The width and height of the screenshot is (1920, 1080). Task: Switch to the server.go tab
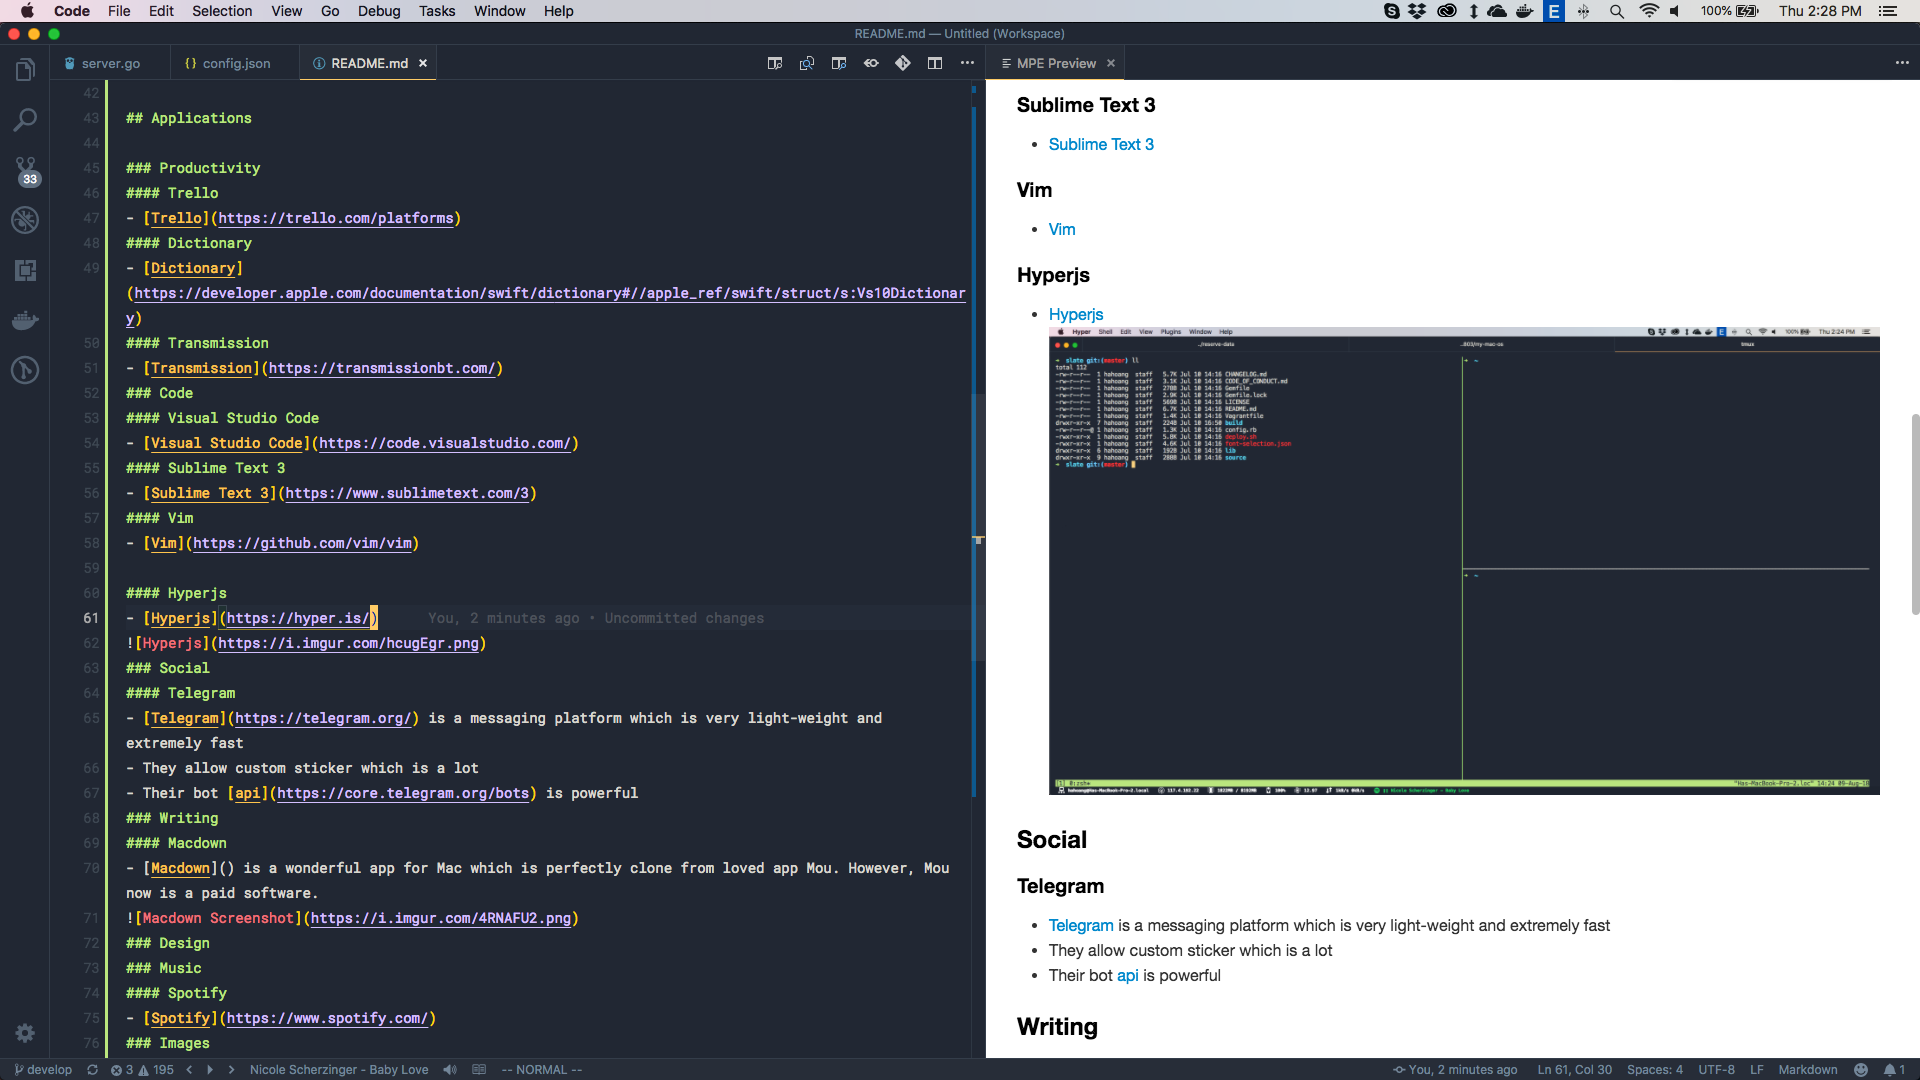coord(110,63)
